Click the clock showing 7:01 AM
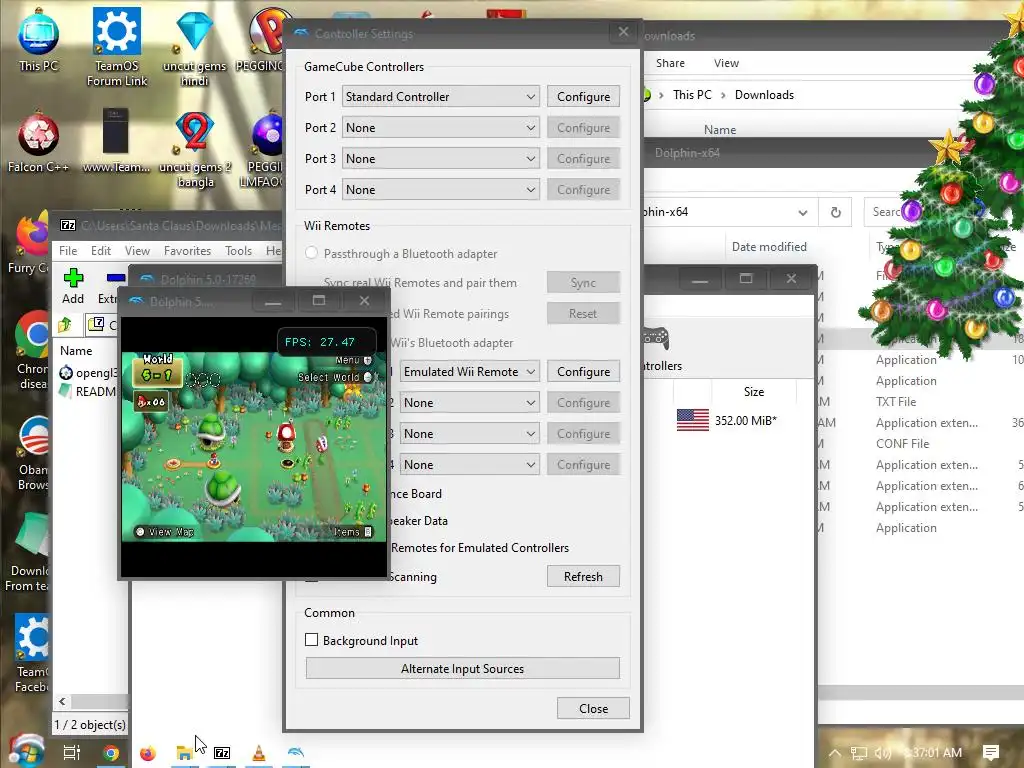This screenshot has height=768, width=1024. point(933,752)
